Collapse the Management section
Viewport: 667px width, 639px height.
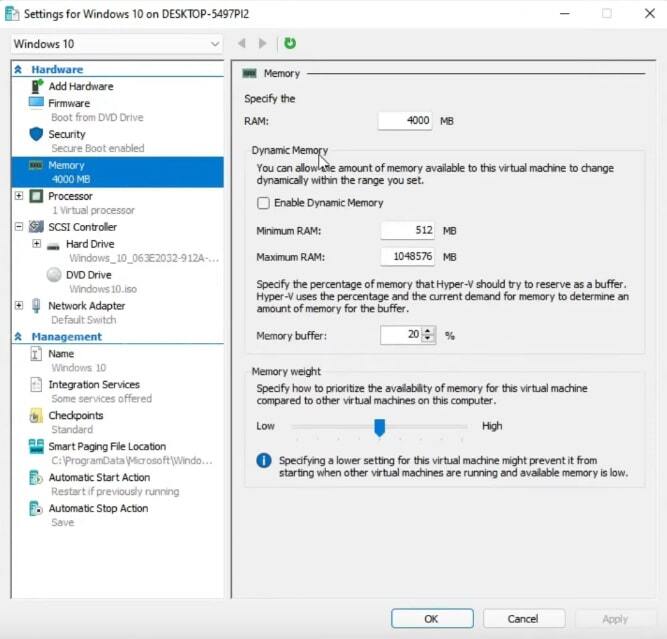coord(18,337)
